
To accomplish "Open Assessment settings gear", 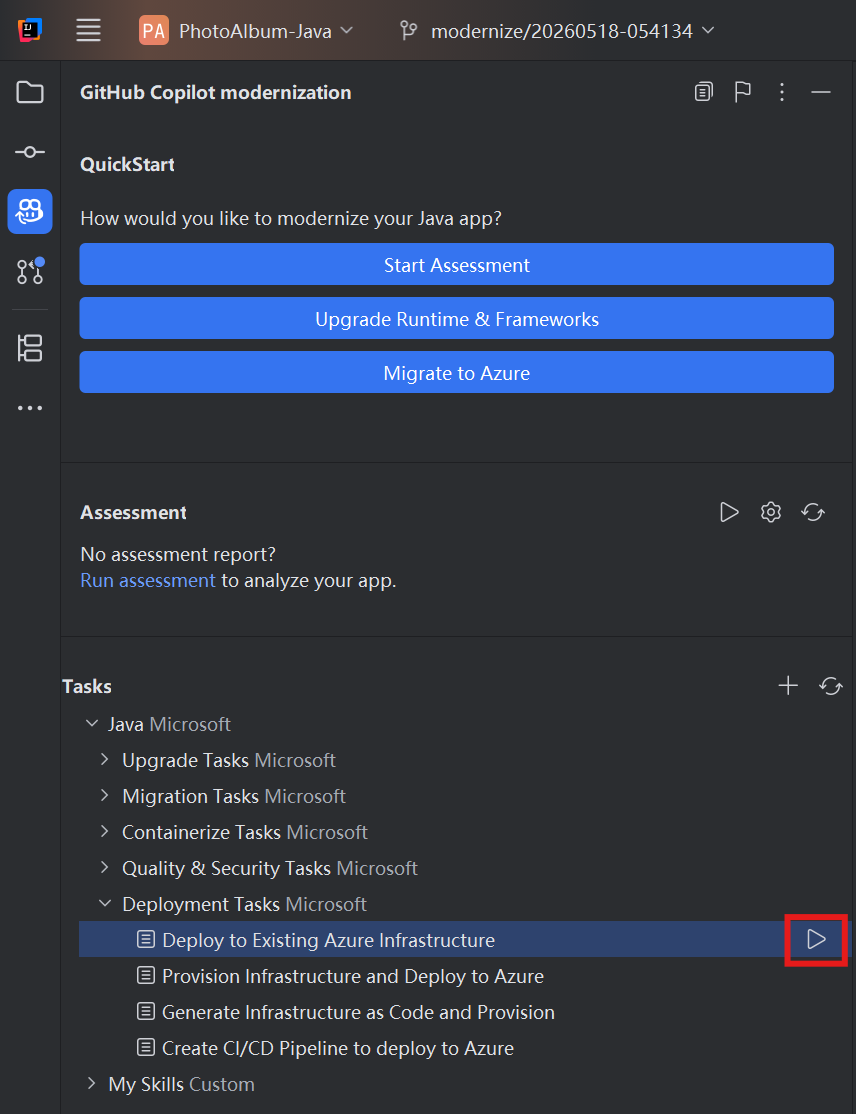I will coord(771,512).
